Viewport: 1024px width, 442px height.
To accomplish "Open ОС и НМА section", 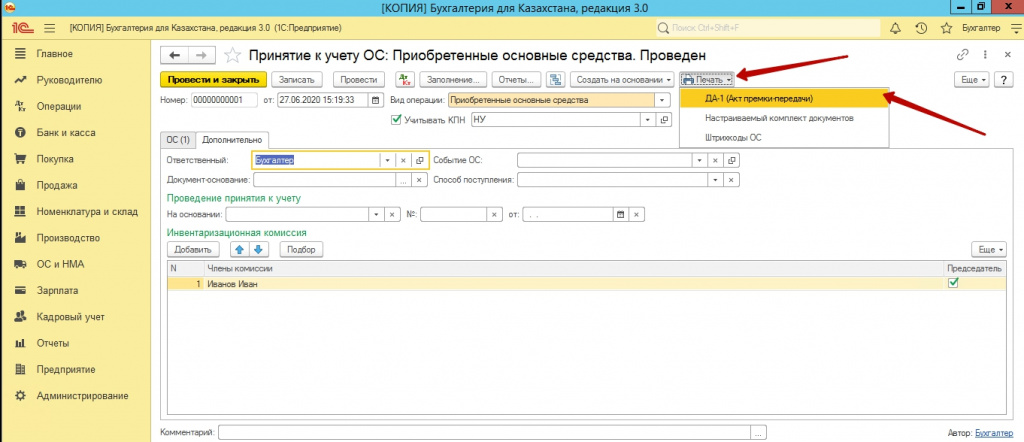I will tap(60, 264).
